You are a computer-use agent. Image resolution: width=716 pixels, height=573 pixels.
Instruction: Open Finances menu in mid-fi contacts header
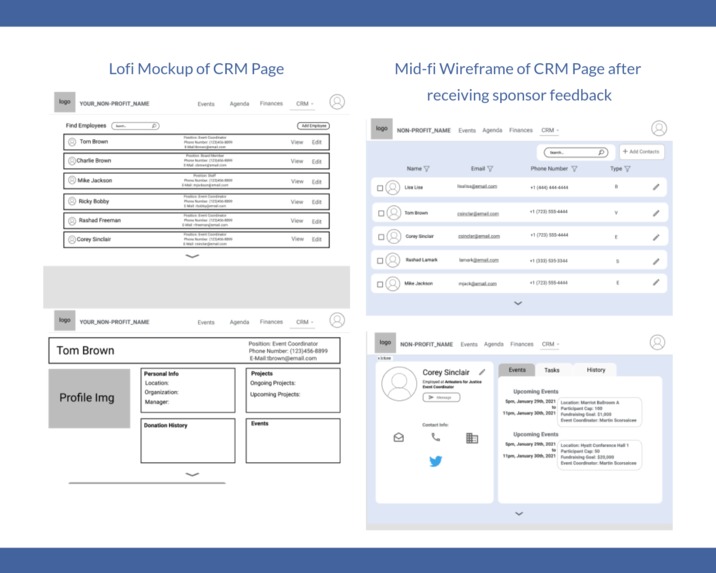point(521,131)
